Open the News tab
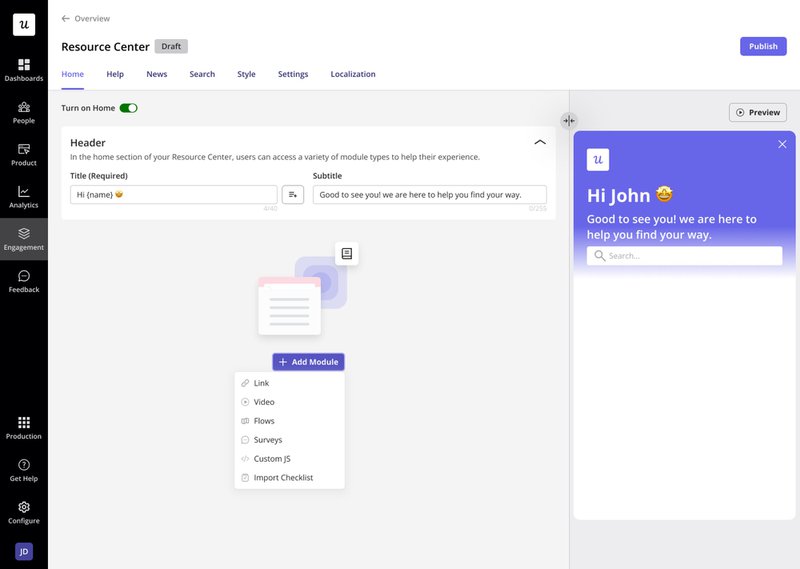 tap(157, 74)
